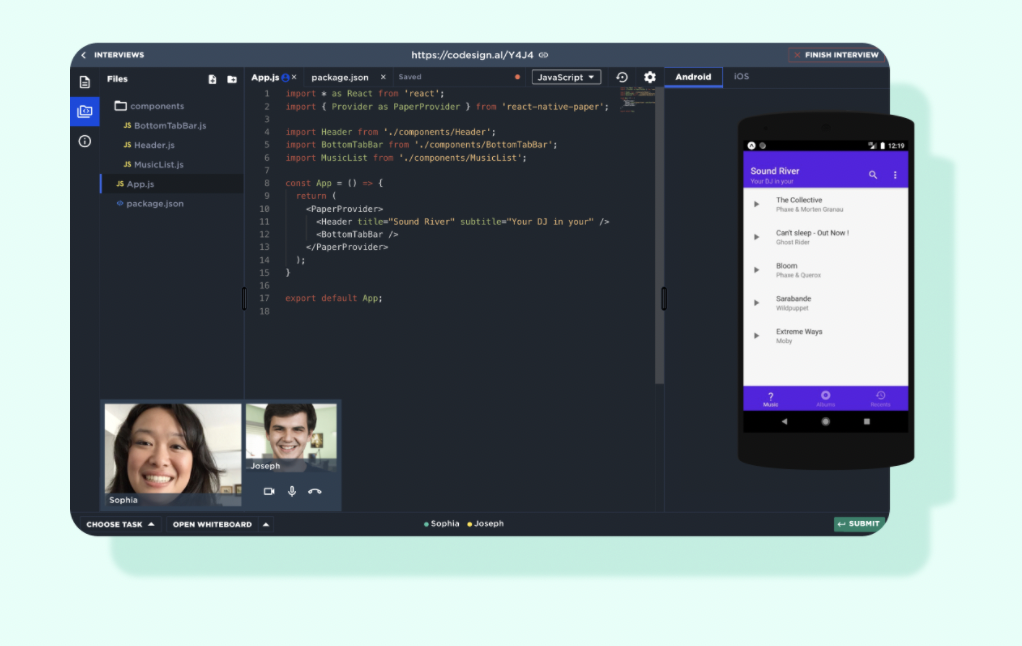
Task: Click the preview pane resize handle
Action: pyautogui.click(x=664, y=299)
